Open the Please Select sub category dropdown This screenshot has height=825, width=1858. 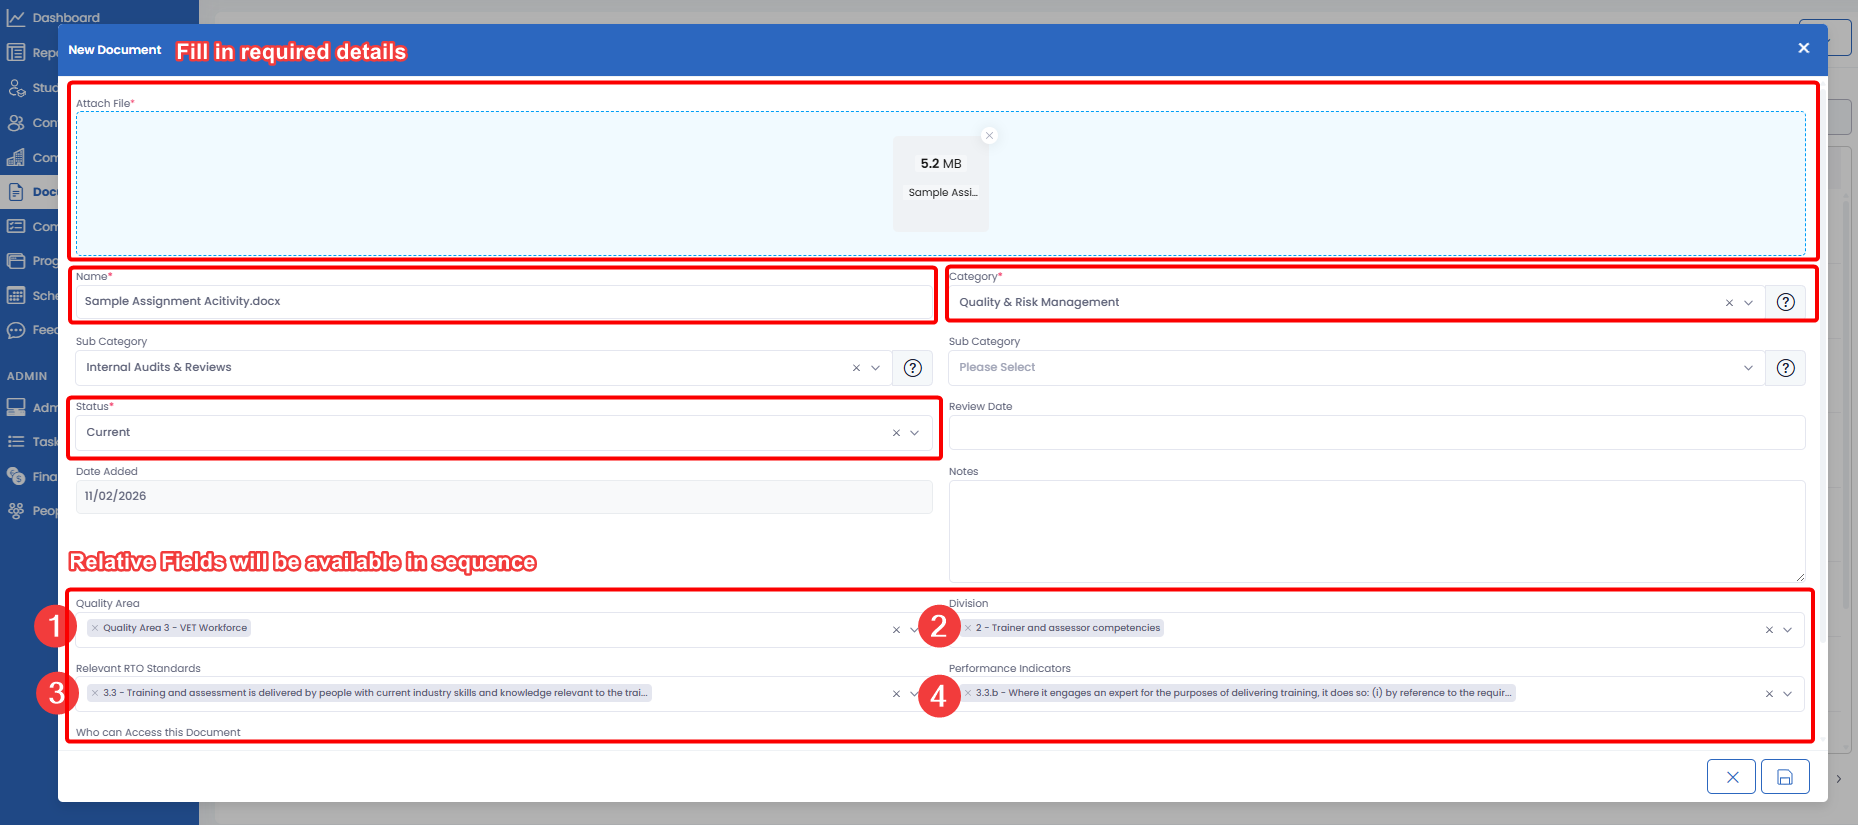click(1749, 368)
